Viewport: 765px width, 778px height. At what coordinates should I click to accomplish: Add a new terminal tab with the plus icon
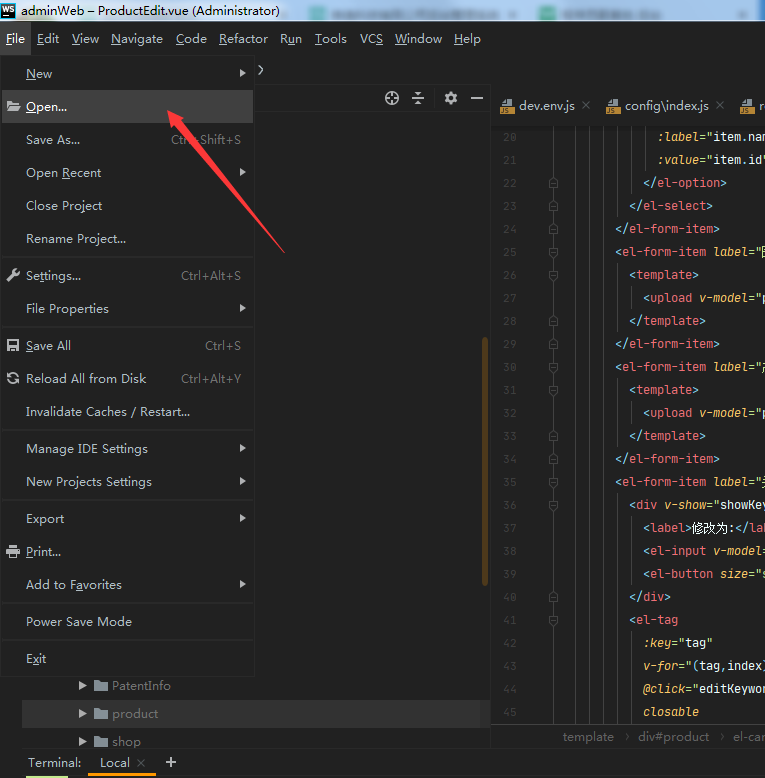click(171, 762)
